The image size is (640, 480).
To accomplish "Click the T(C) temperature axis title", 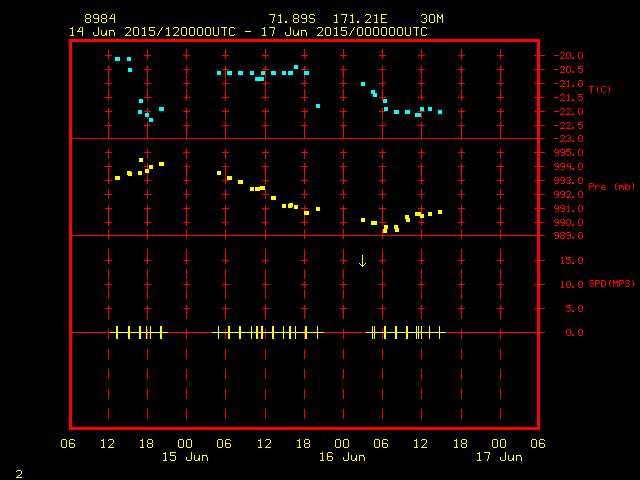I will [600, 89].
